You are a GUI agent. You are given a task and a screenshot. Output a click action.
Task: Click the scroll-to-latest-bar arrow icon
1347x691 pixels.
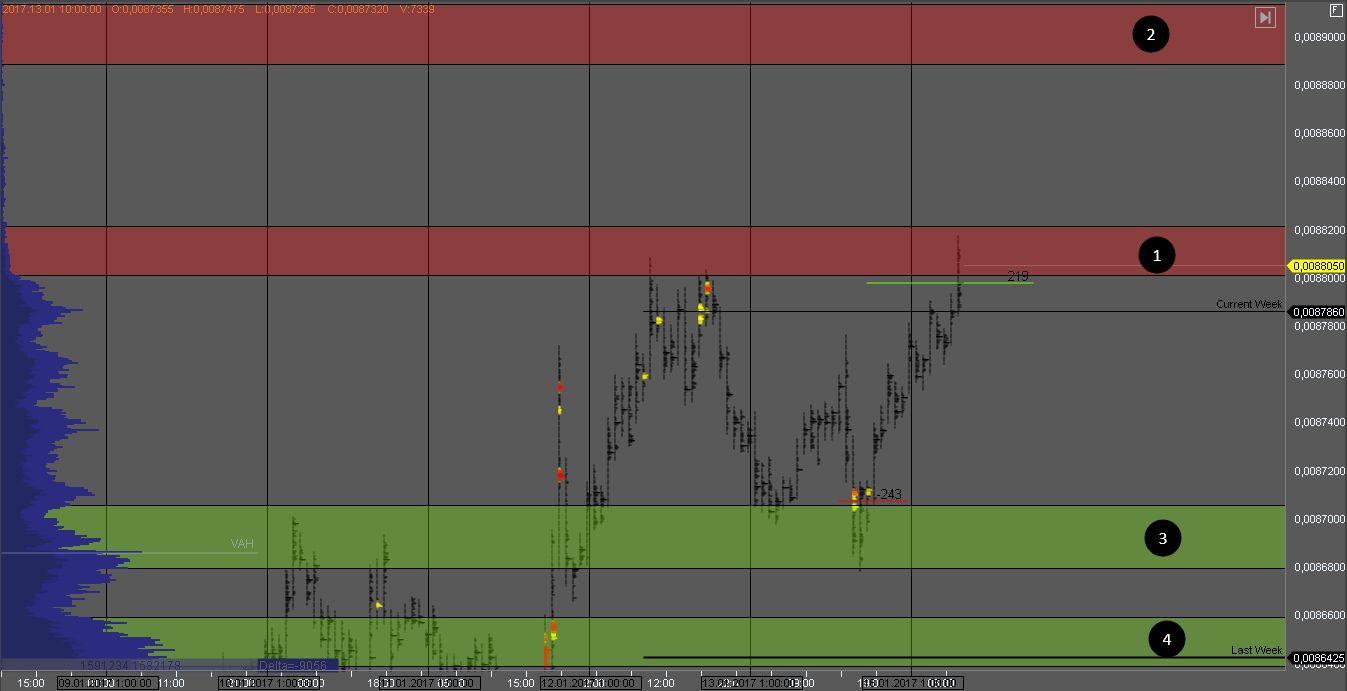(x=1265, y=17)
